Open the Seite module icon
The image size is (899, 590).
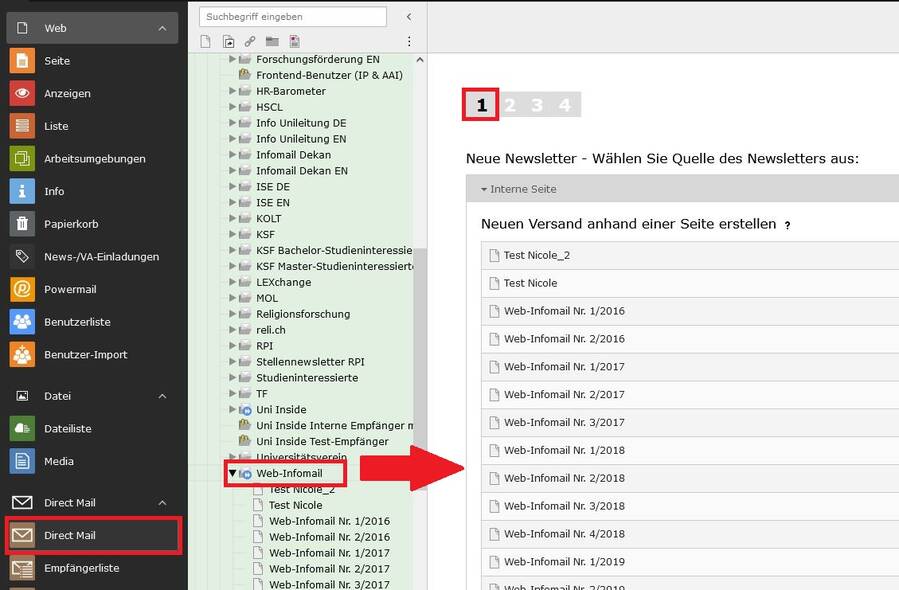(x=22, y=61)
